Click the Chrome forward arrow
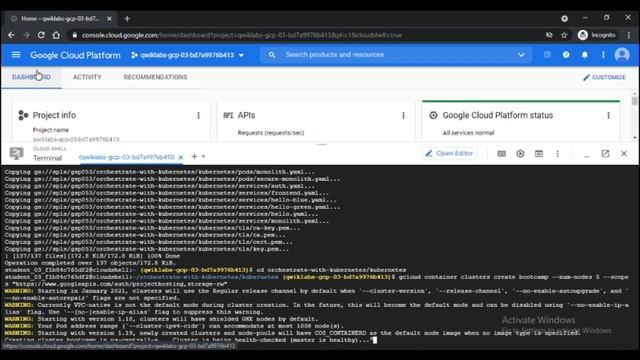640x360 pixels. (x=27, y=35)
